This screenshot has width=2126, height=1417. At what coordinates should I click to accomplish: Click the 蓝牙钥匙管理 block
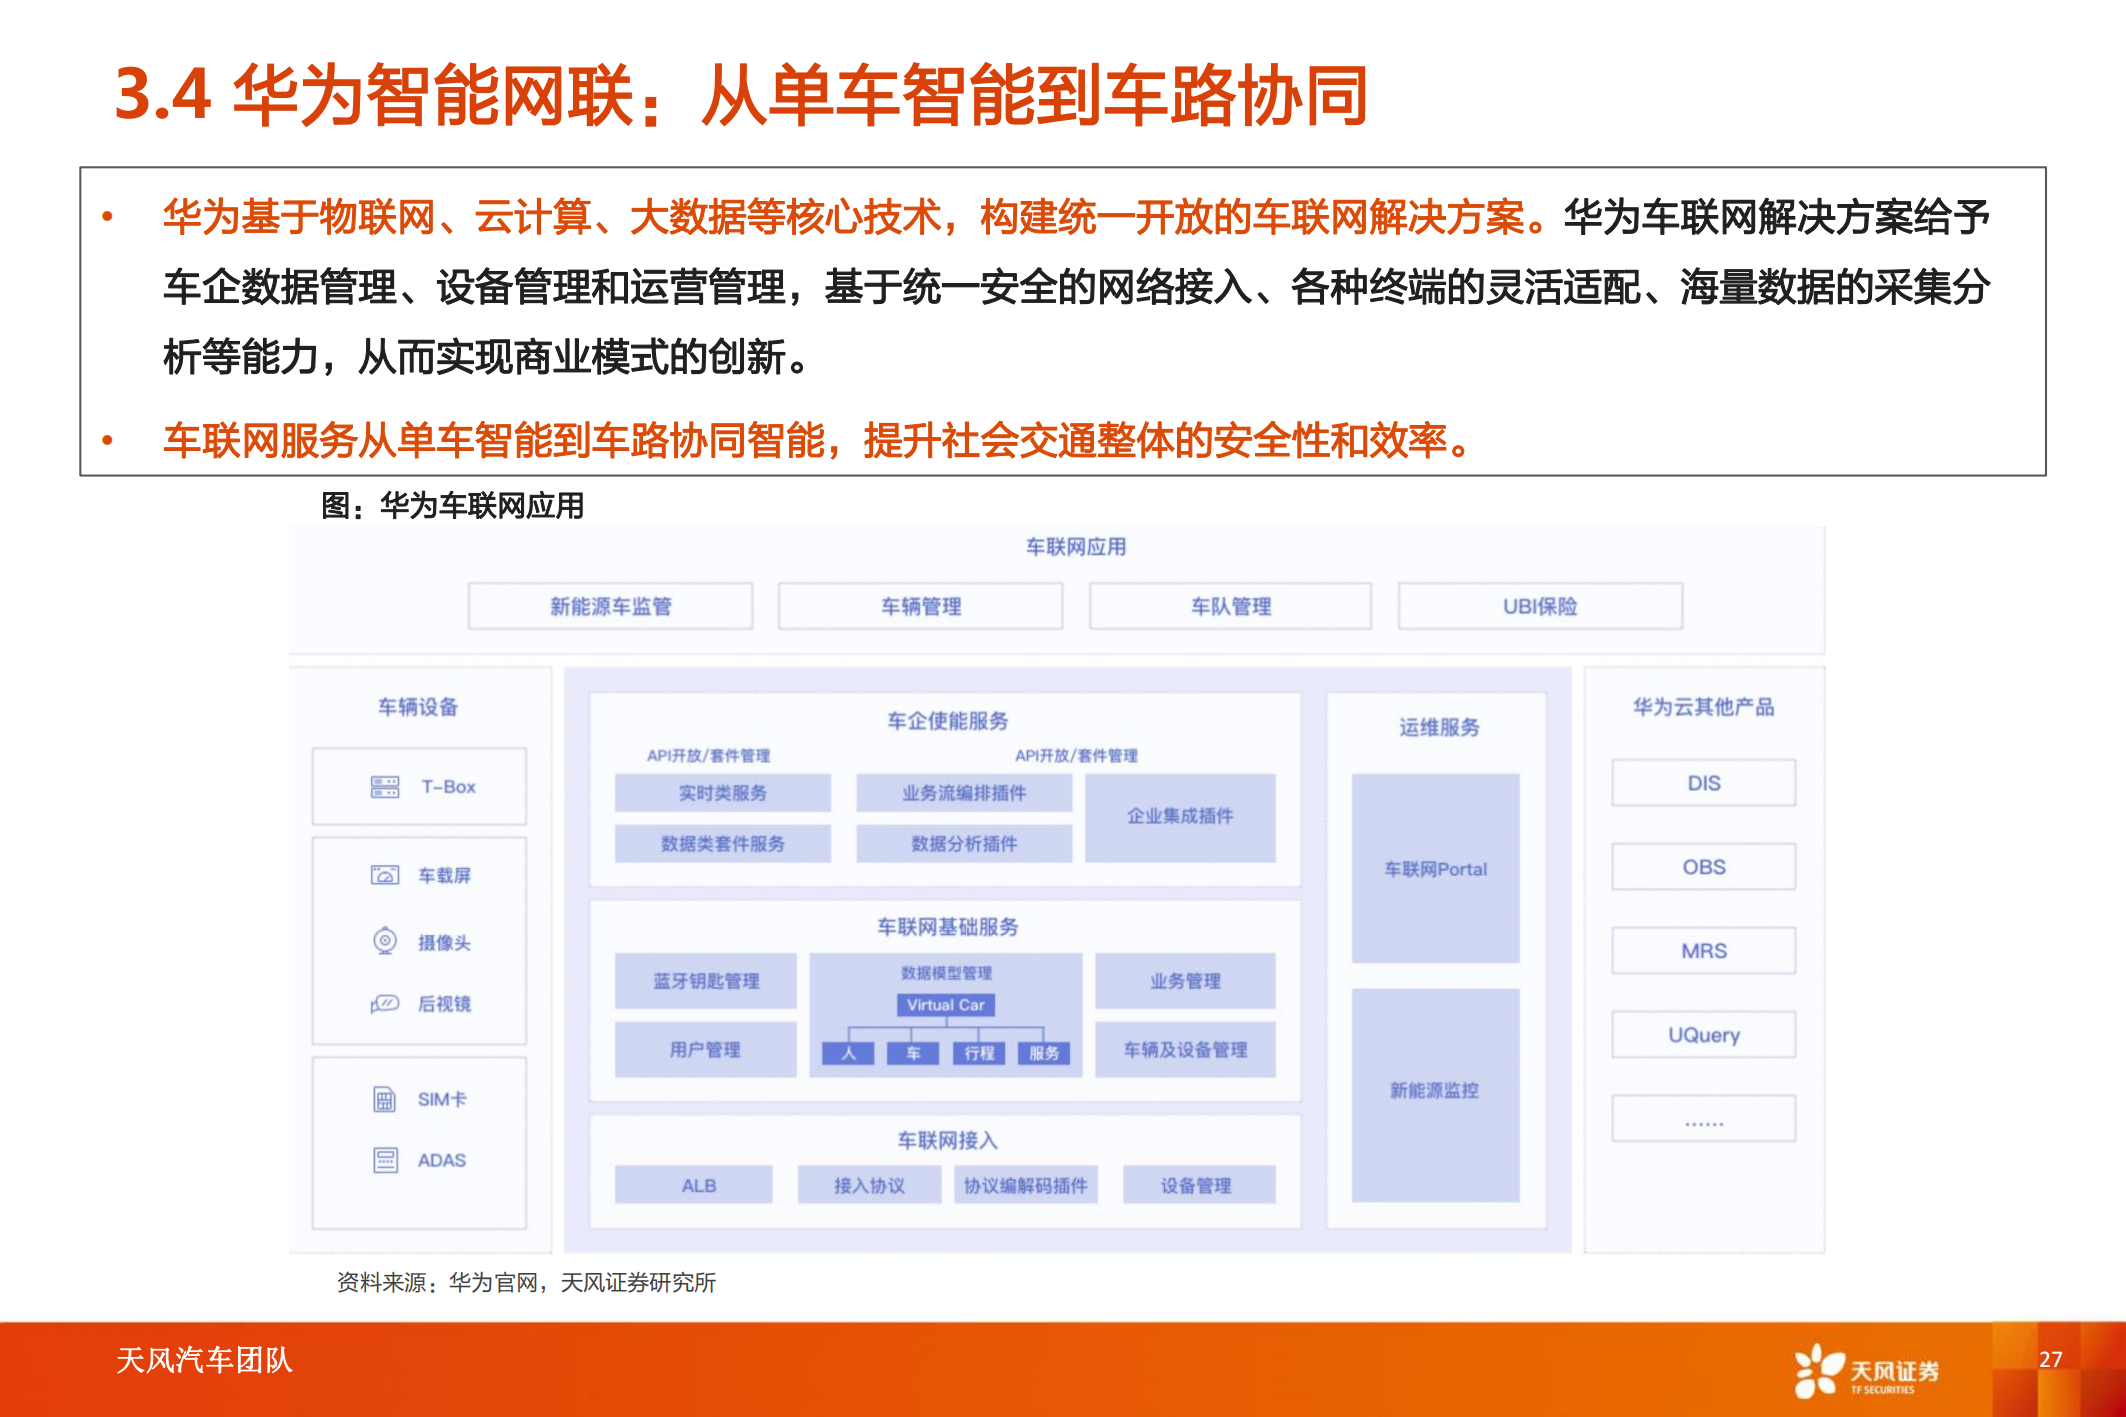(x=705, y=981)
